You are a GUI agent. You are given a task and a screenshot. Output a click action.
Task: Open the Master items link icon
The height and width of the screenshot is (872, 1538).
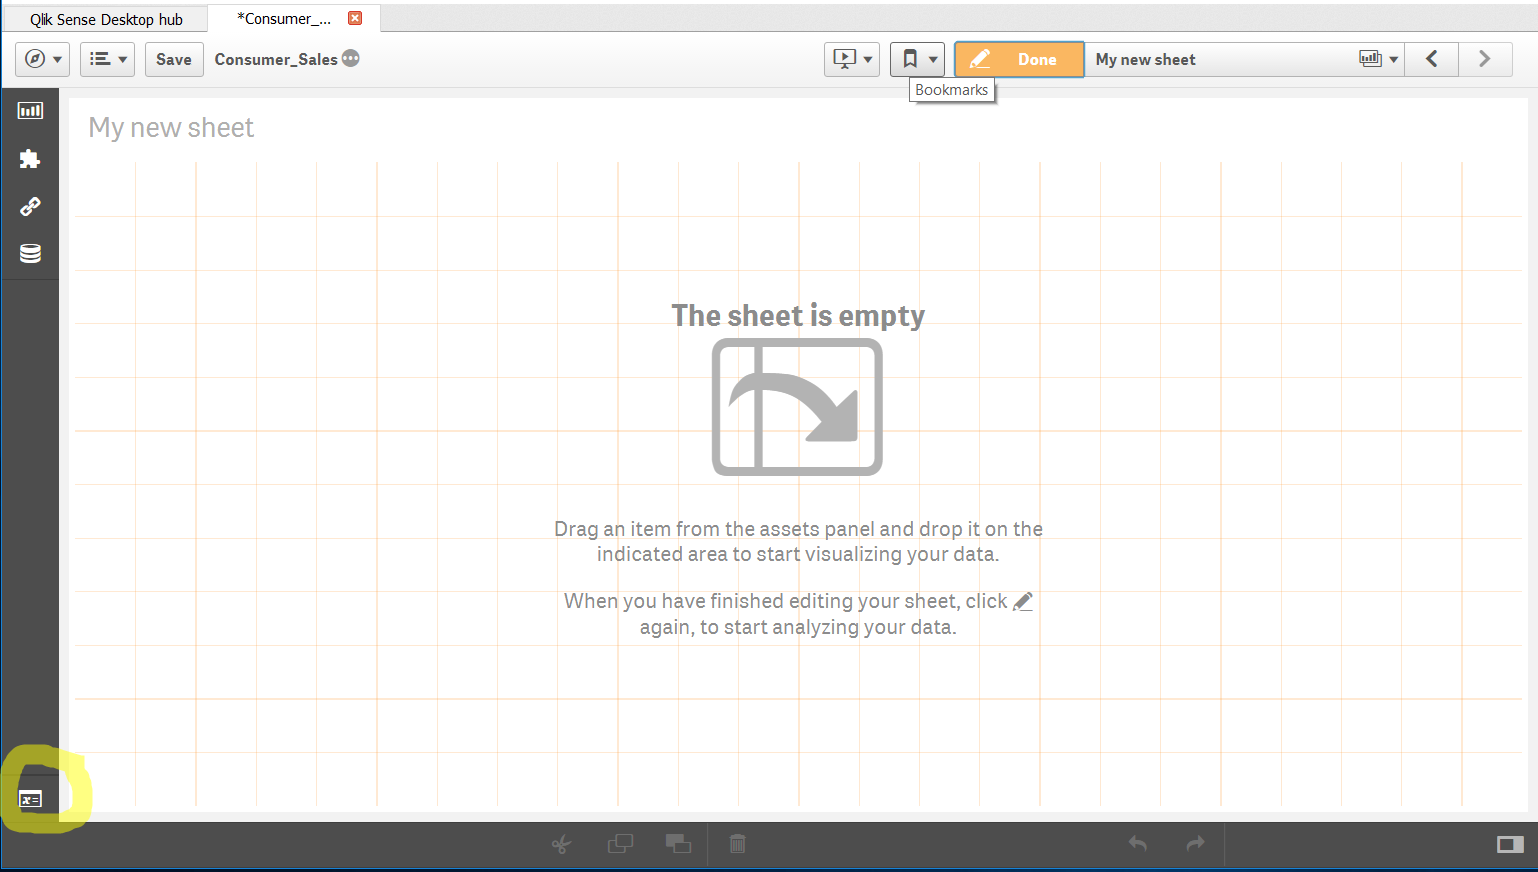click(30, 206)
